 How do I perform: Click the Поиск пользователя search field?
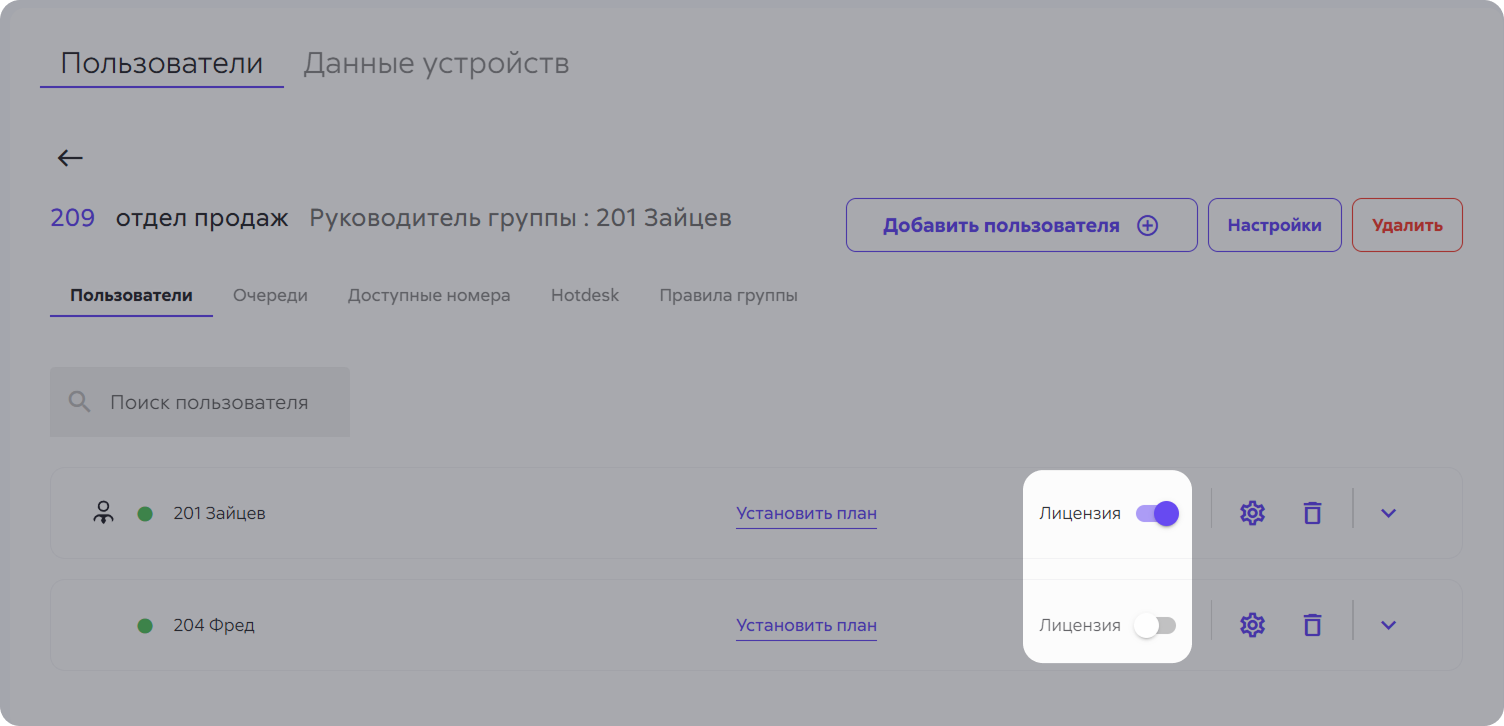click(200, 401)
